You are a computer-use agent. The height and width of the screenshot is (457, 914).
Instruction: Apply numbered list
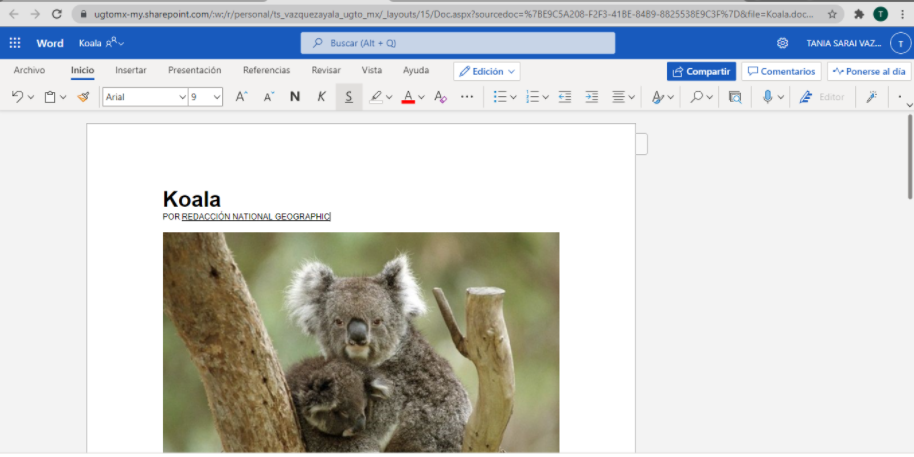[x=532, y=97]
